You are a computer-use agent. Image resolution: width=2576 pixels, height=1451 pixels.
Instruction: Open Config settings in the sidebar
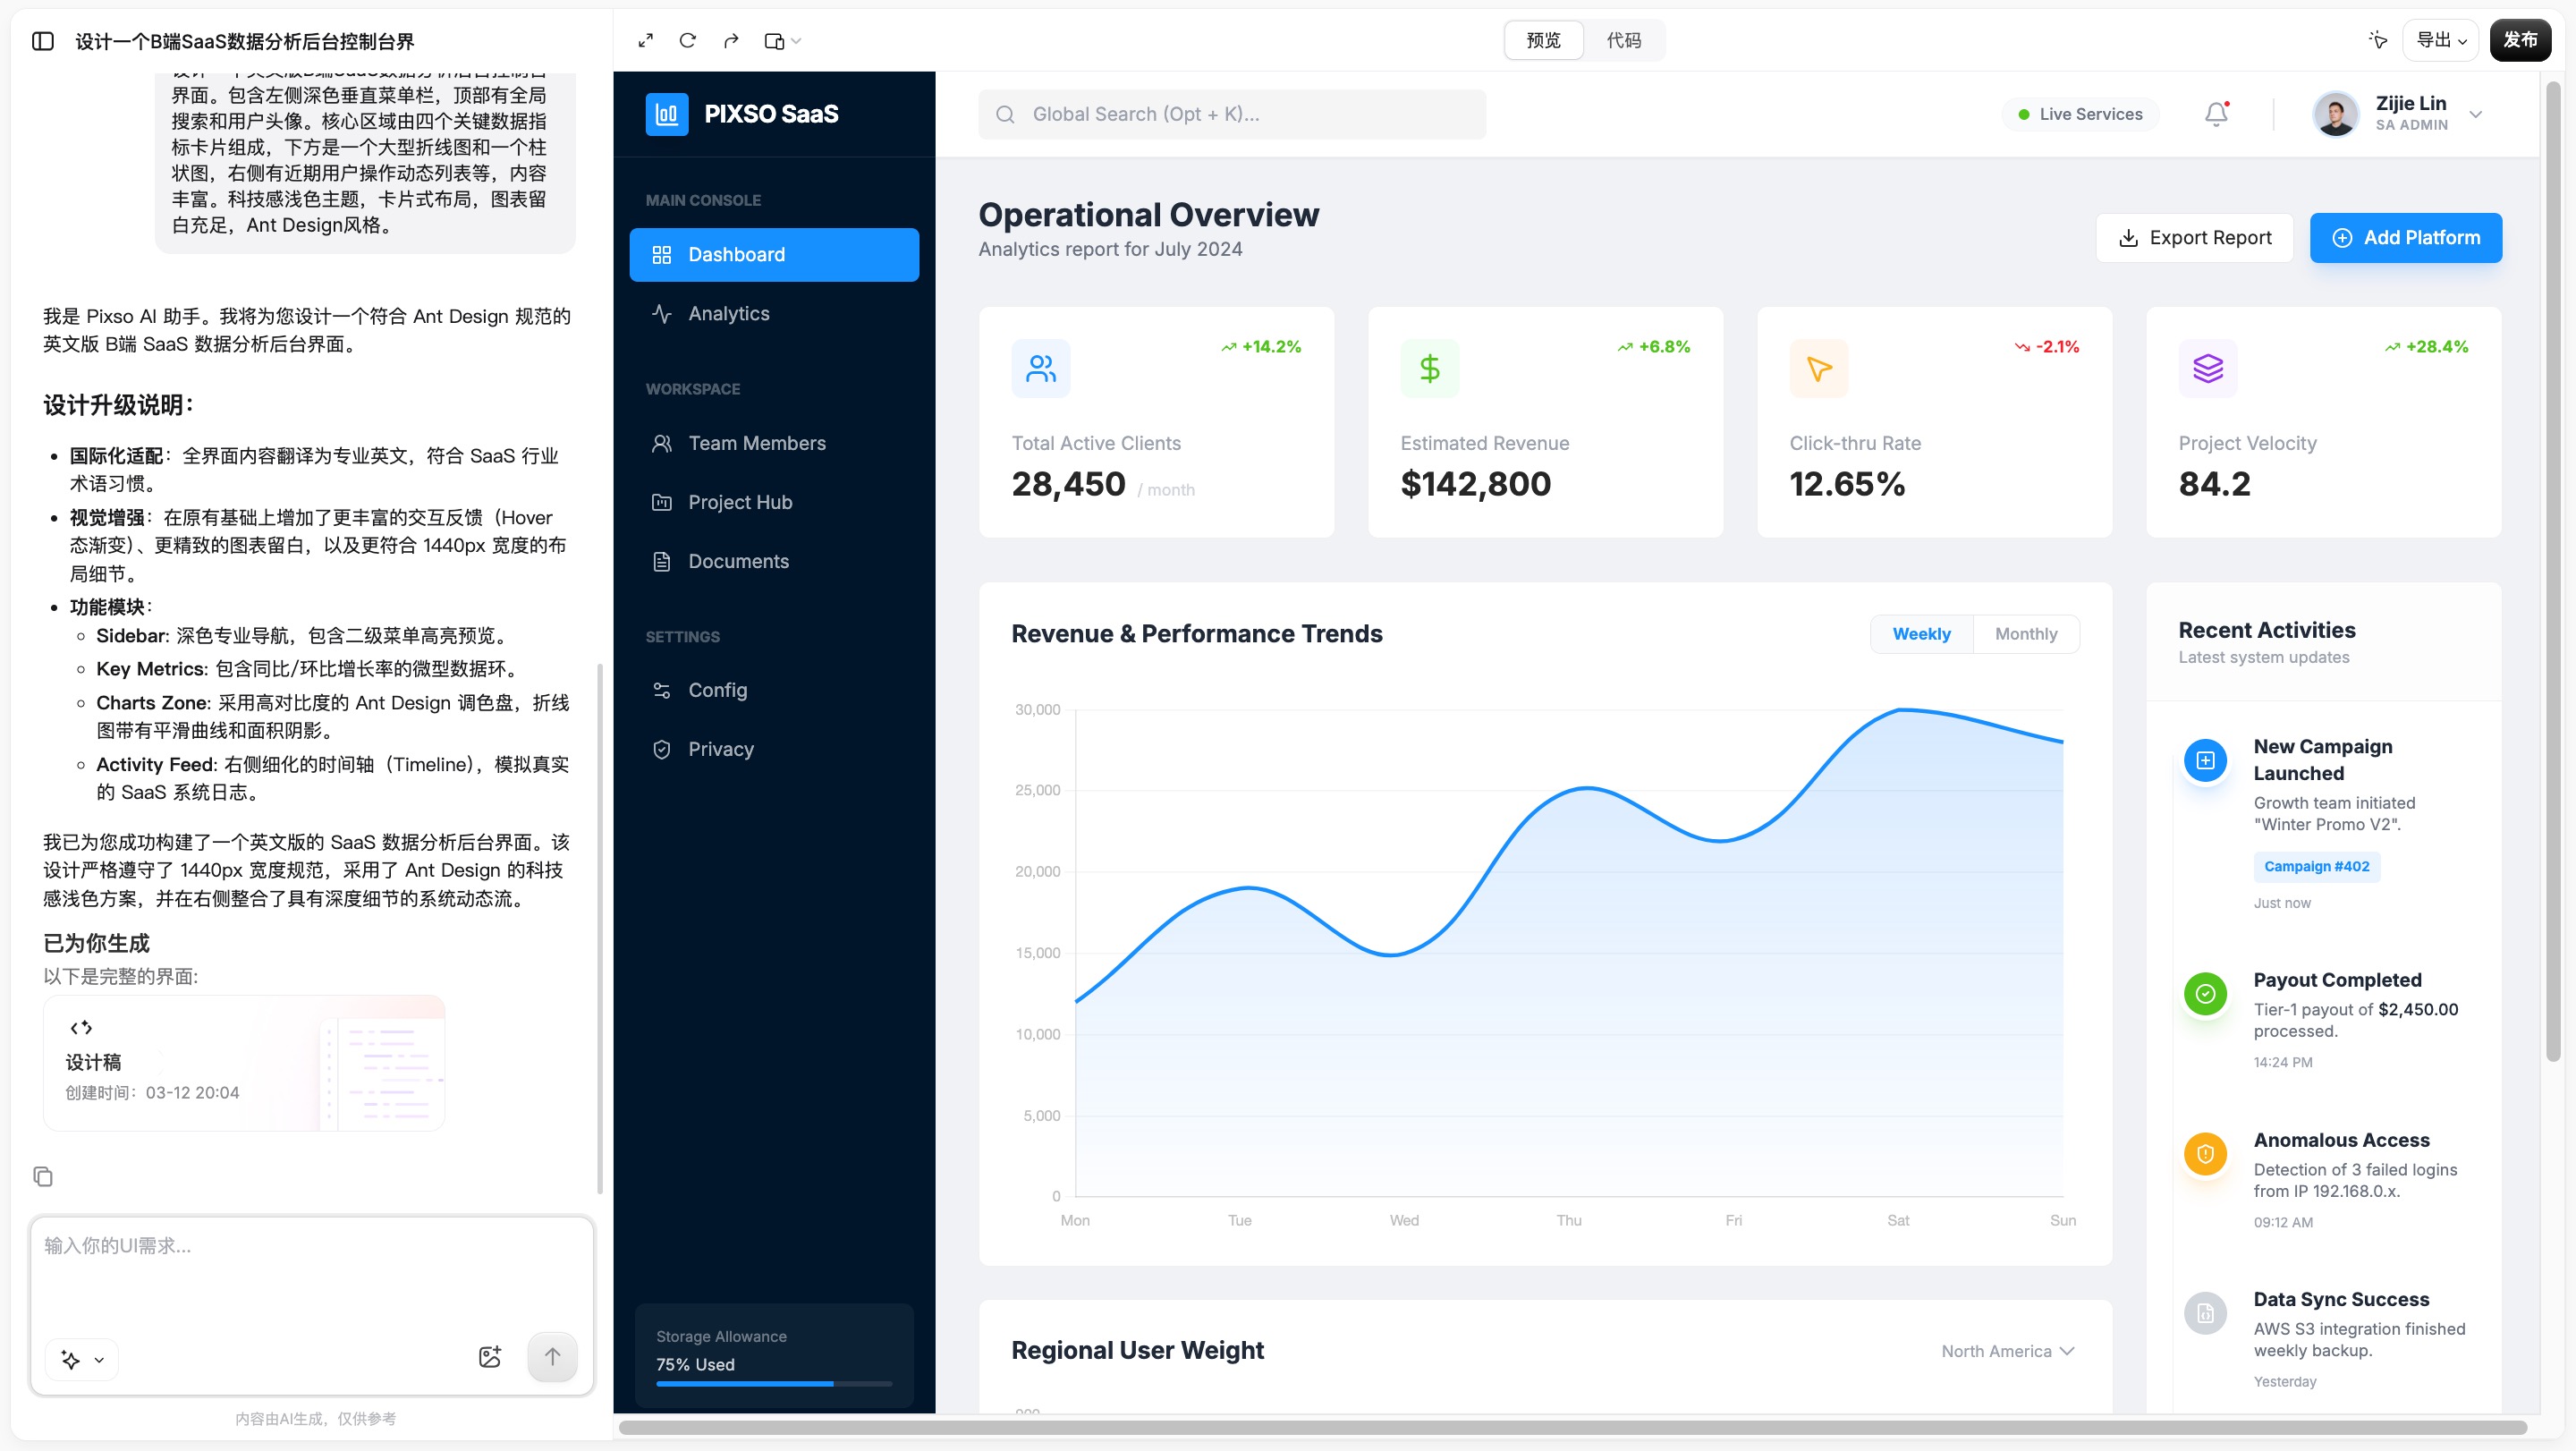point(774,690)
